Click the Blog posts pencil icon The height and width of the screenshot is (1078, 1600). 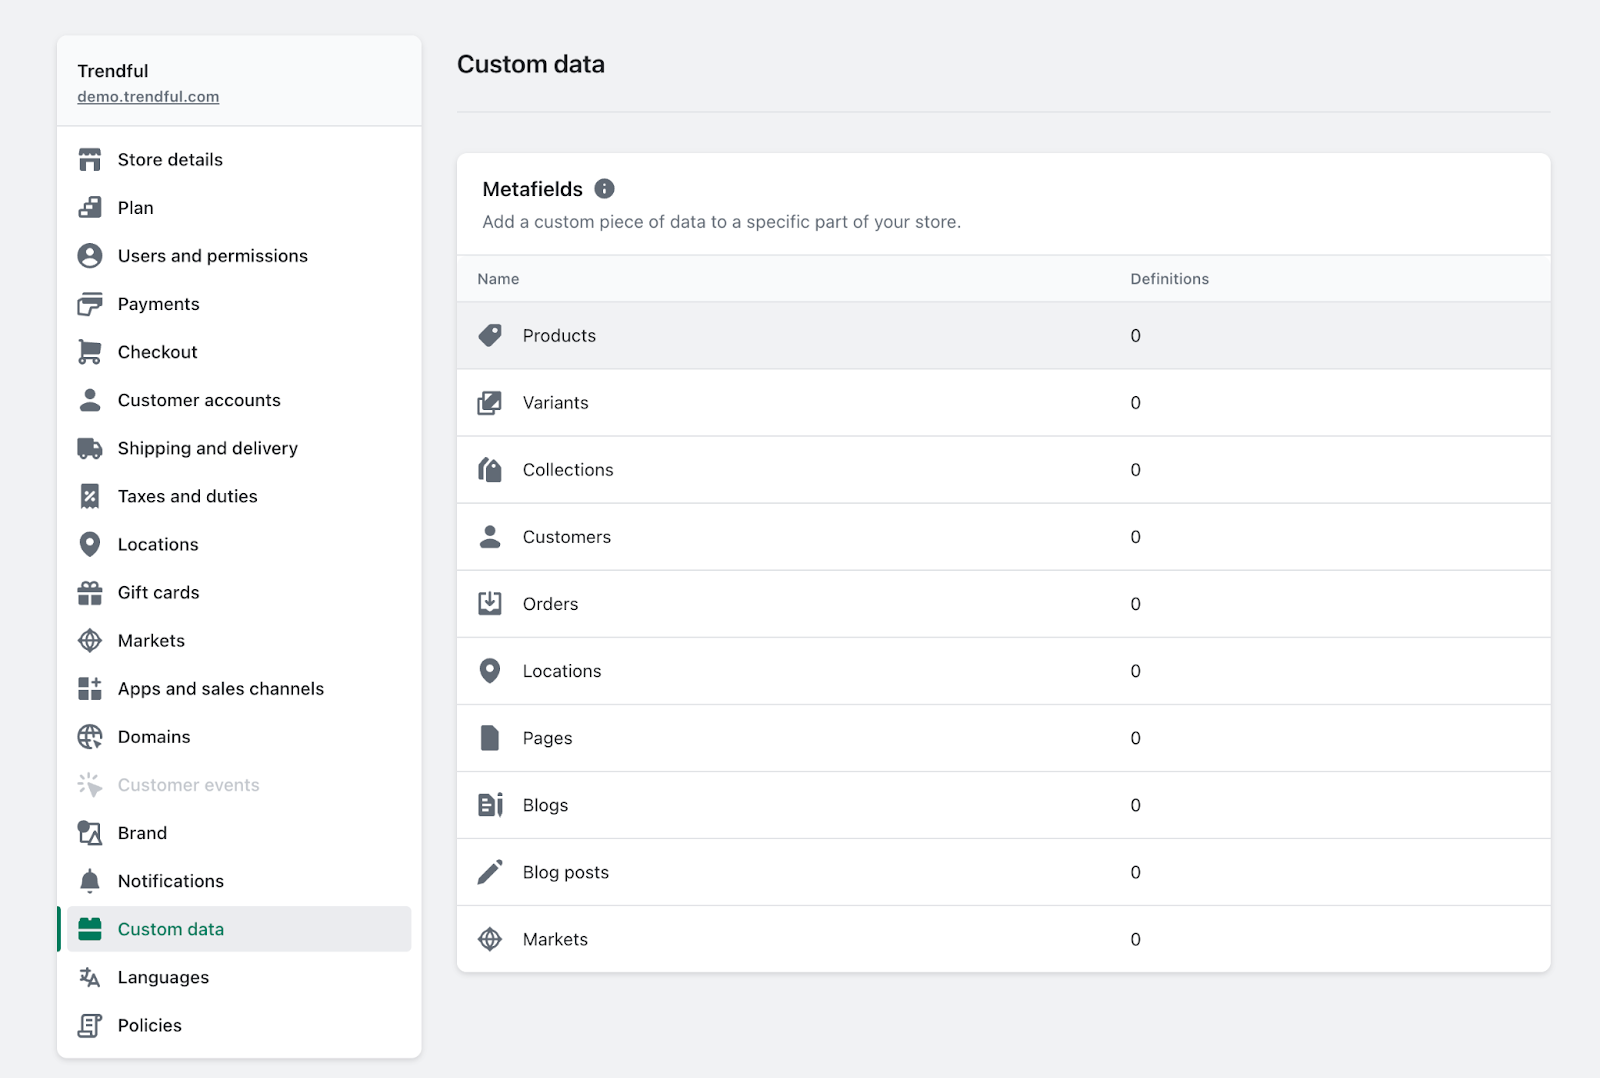[490, 872]
